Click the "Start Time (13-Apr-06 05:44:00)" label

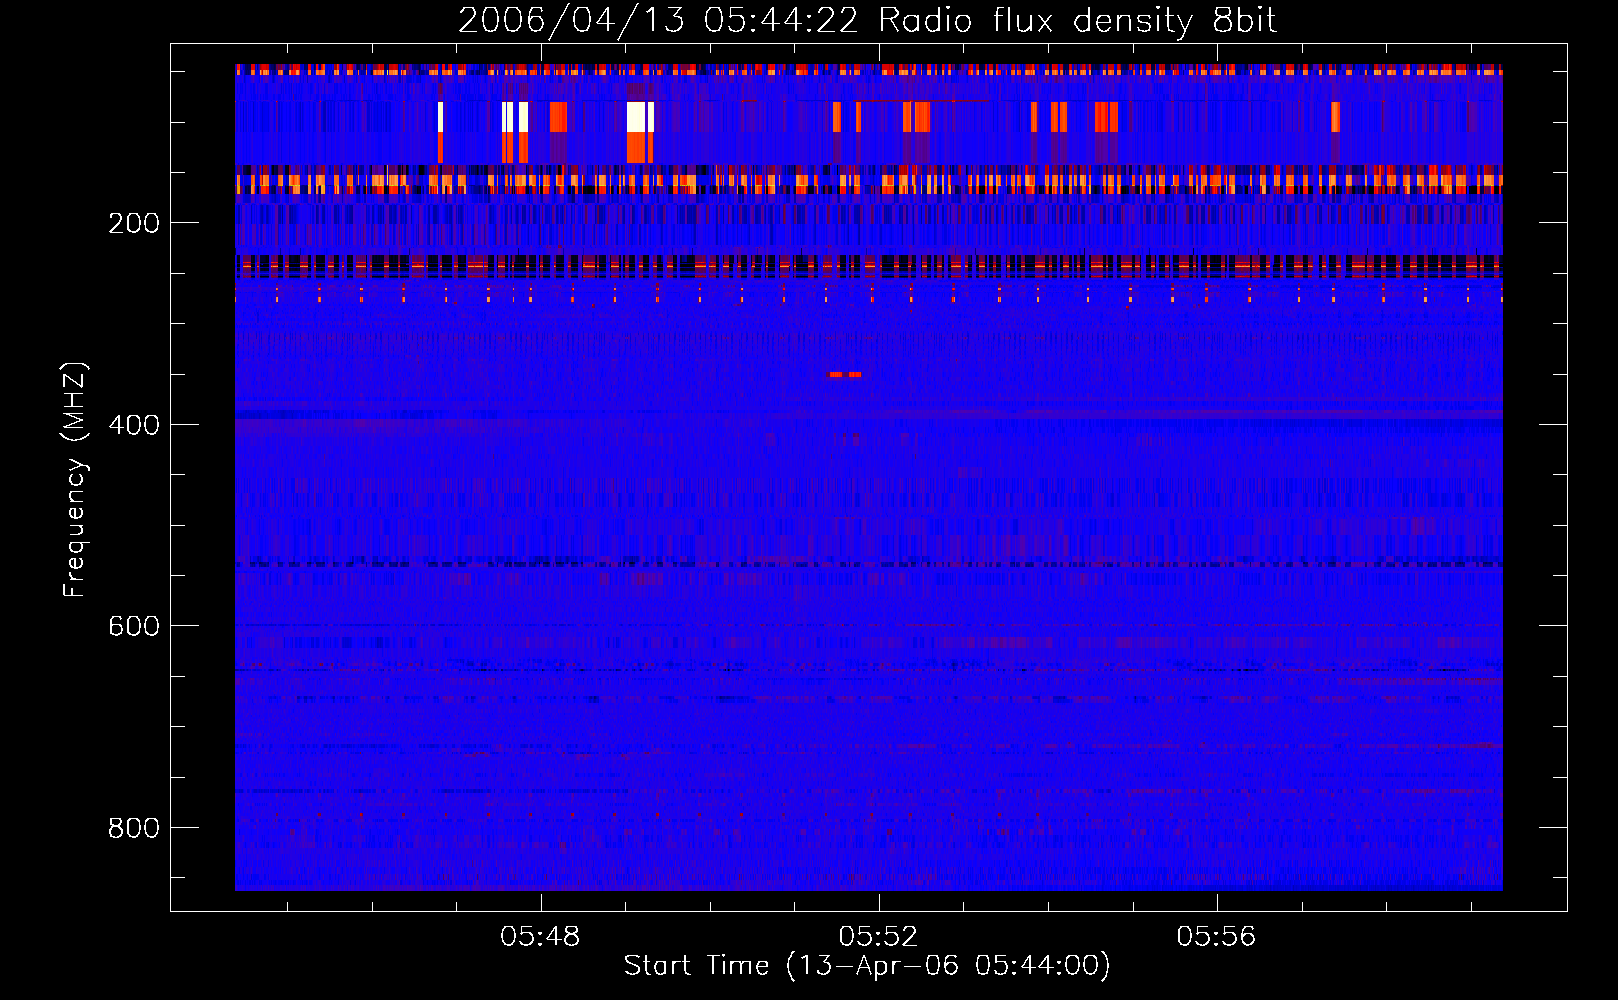tap(867, 966)
